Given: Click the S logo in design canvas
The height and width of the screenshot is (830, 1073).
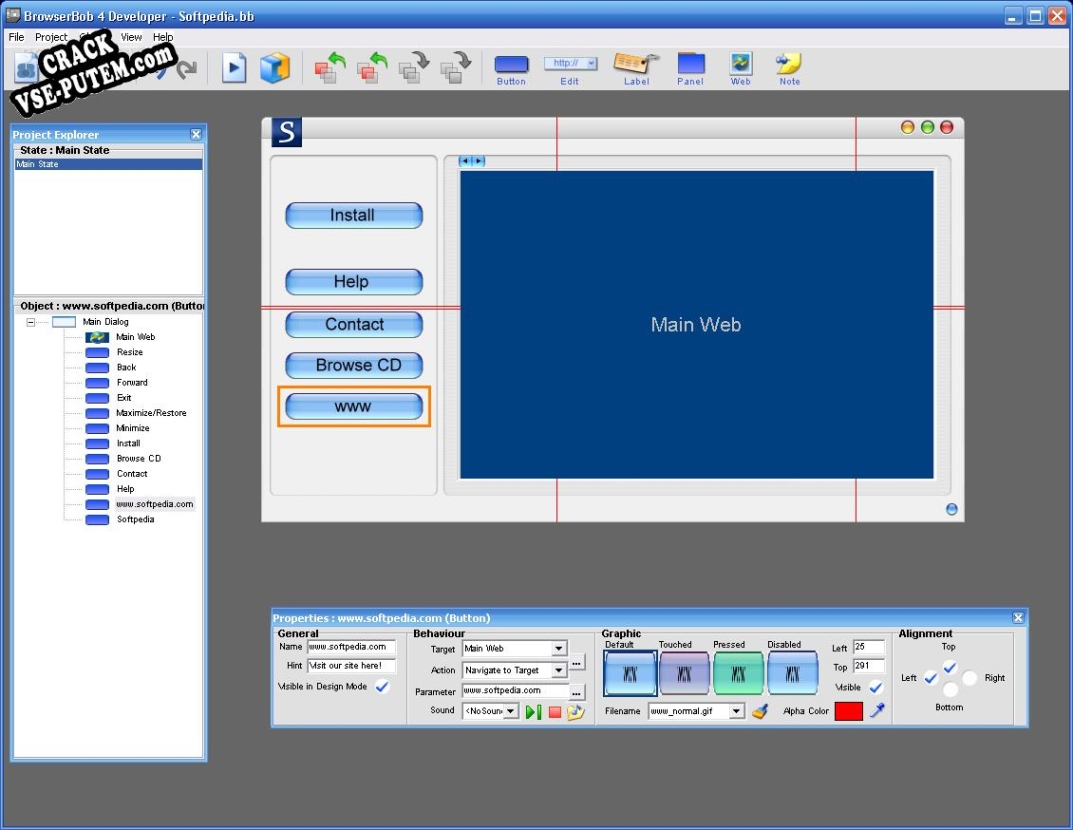Looking at the screenshot, I should tap(287, 132).
